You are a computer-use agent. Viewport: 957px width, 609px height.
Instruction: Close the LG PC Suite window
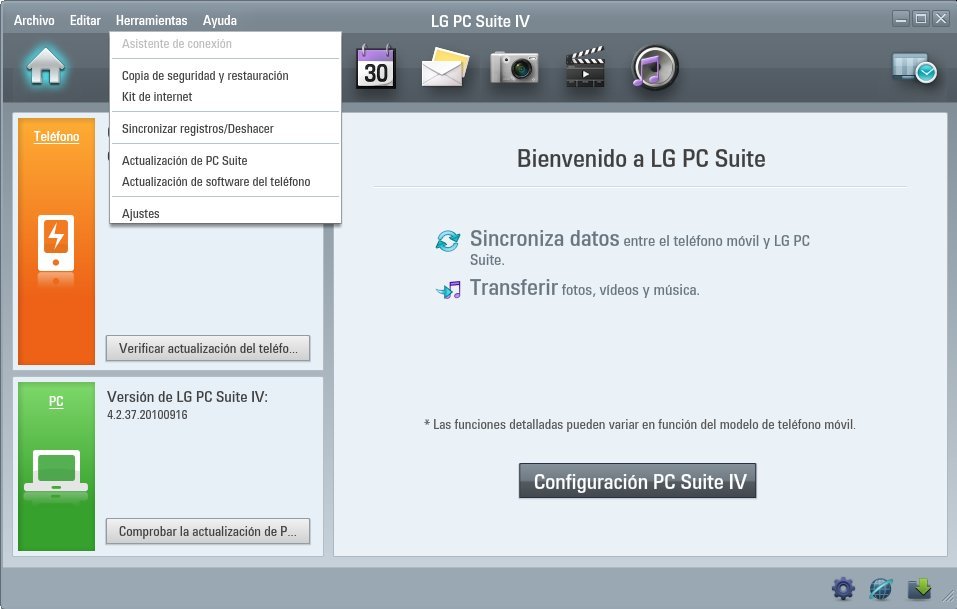[x=941, y=19]
